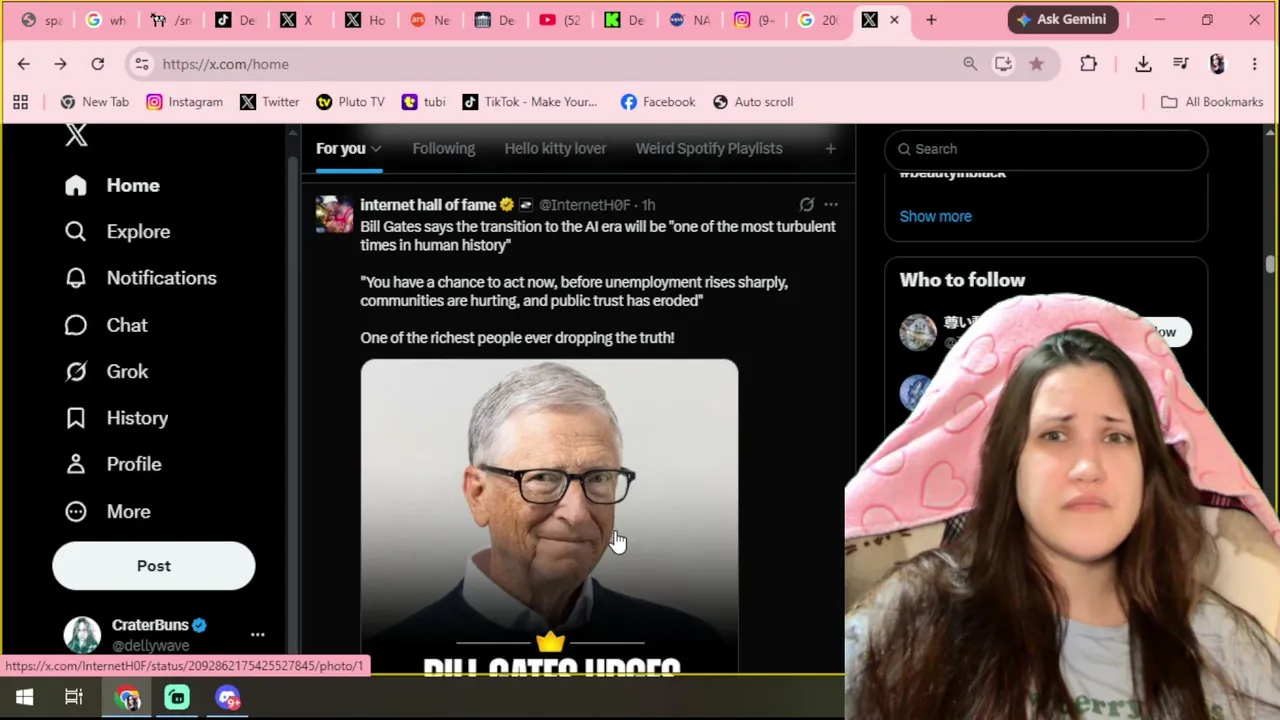Click the gold verified badge on the post
This screenshot has width=1280, height=720.
click(507, 205)
